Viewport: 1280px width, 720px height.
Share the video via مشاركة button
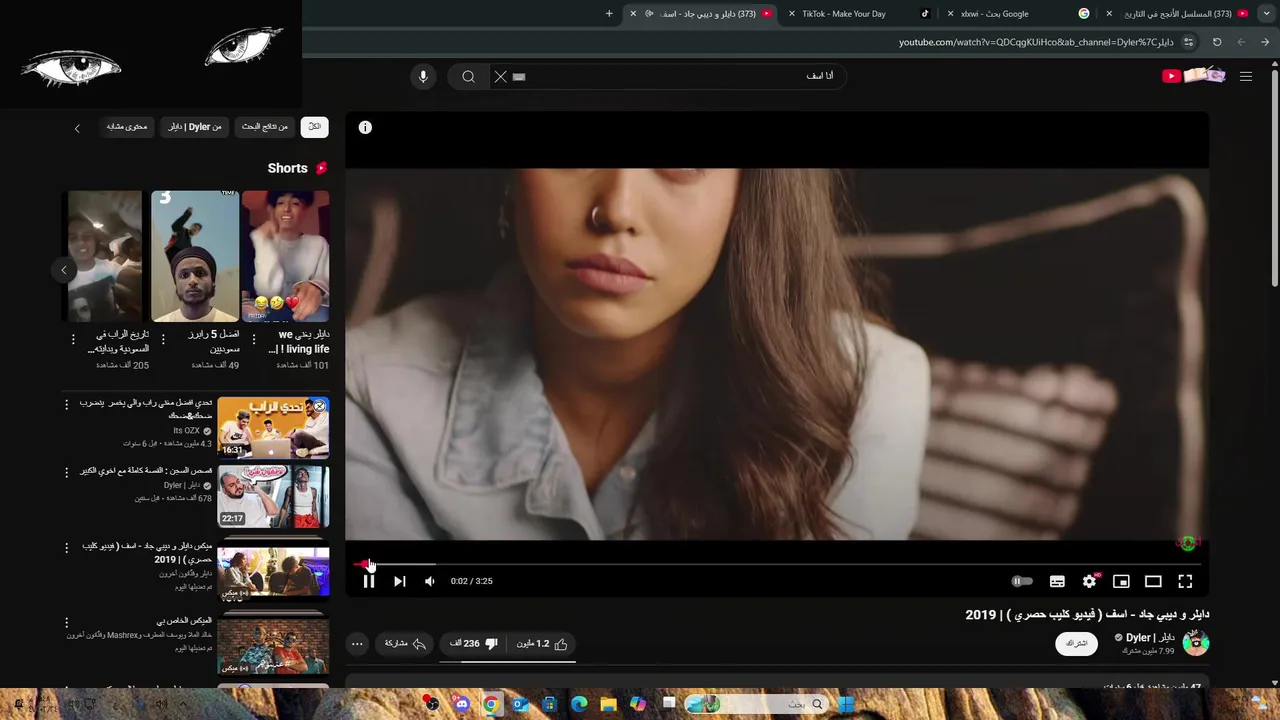click(x=405, y=644)
